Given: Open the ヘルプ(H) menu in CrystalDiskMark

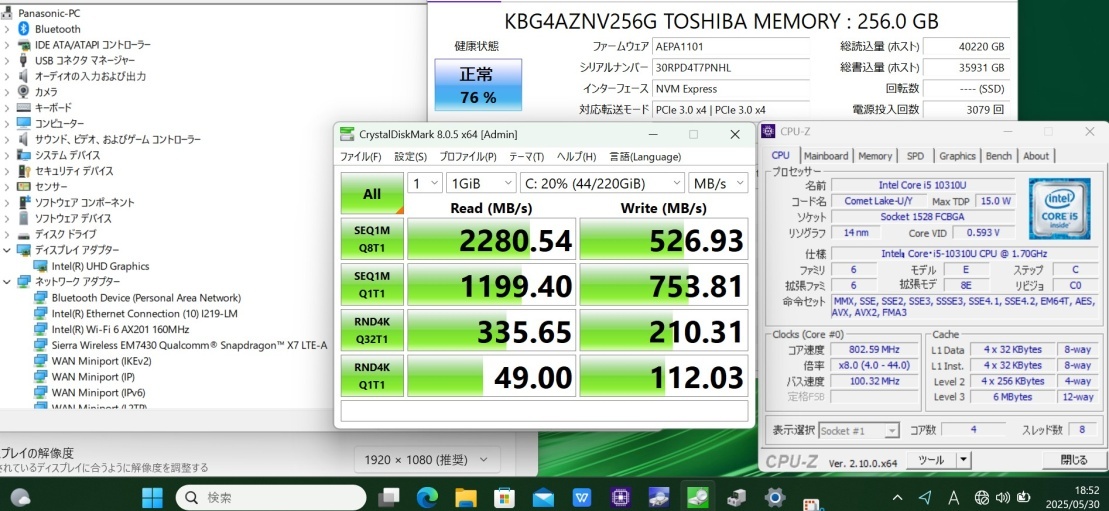Looking at the screenshot, I should pyautogui.click(x=576, y=156).
